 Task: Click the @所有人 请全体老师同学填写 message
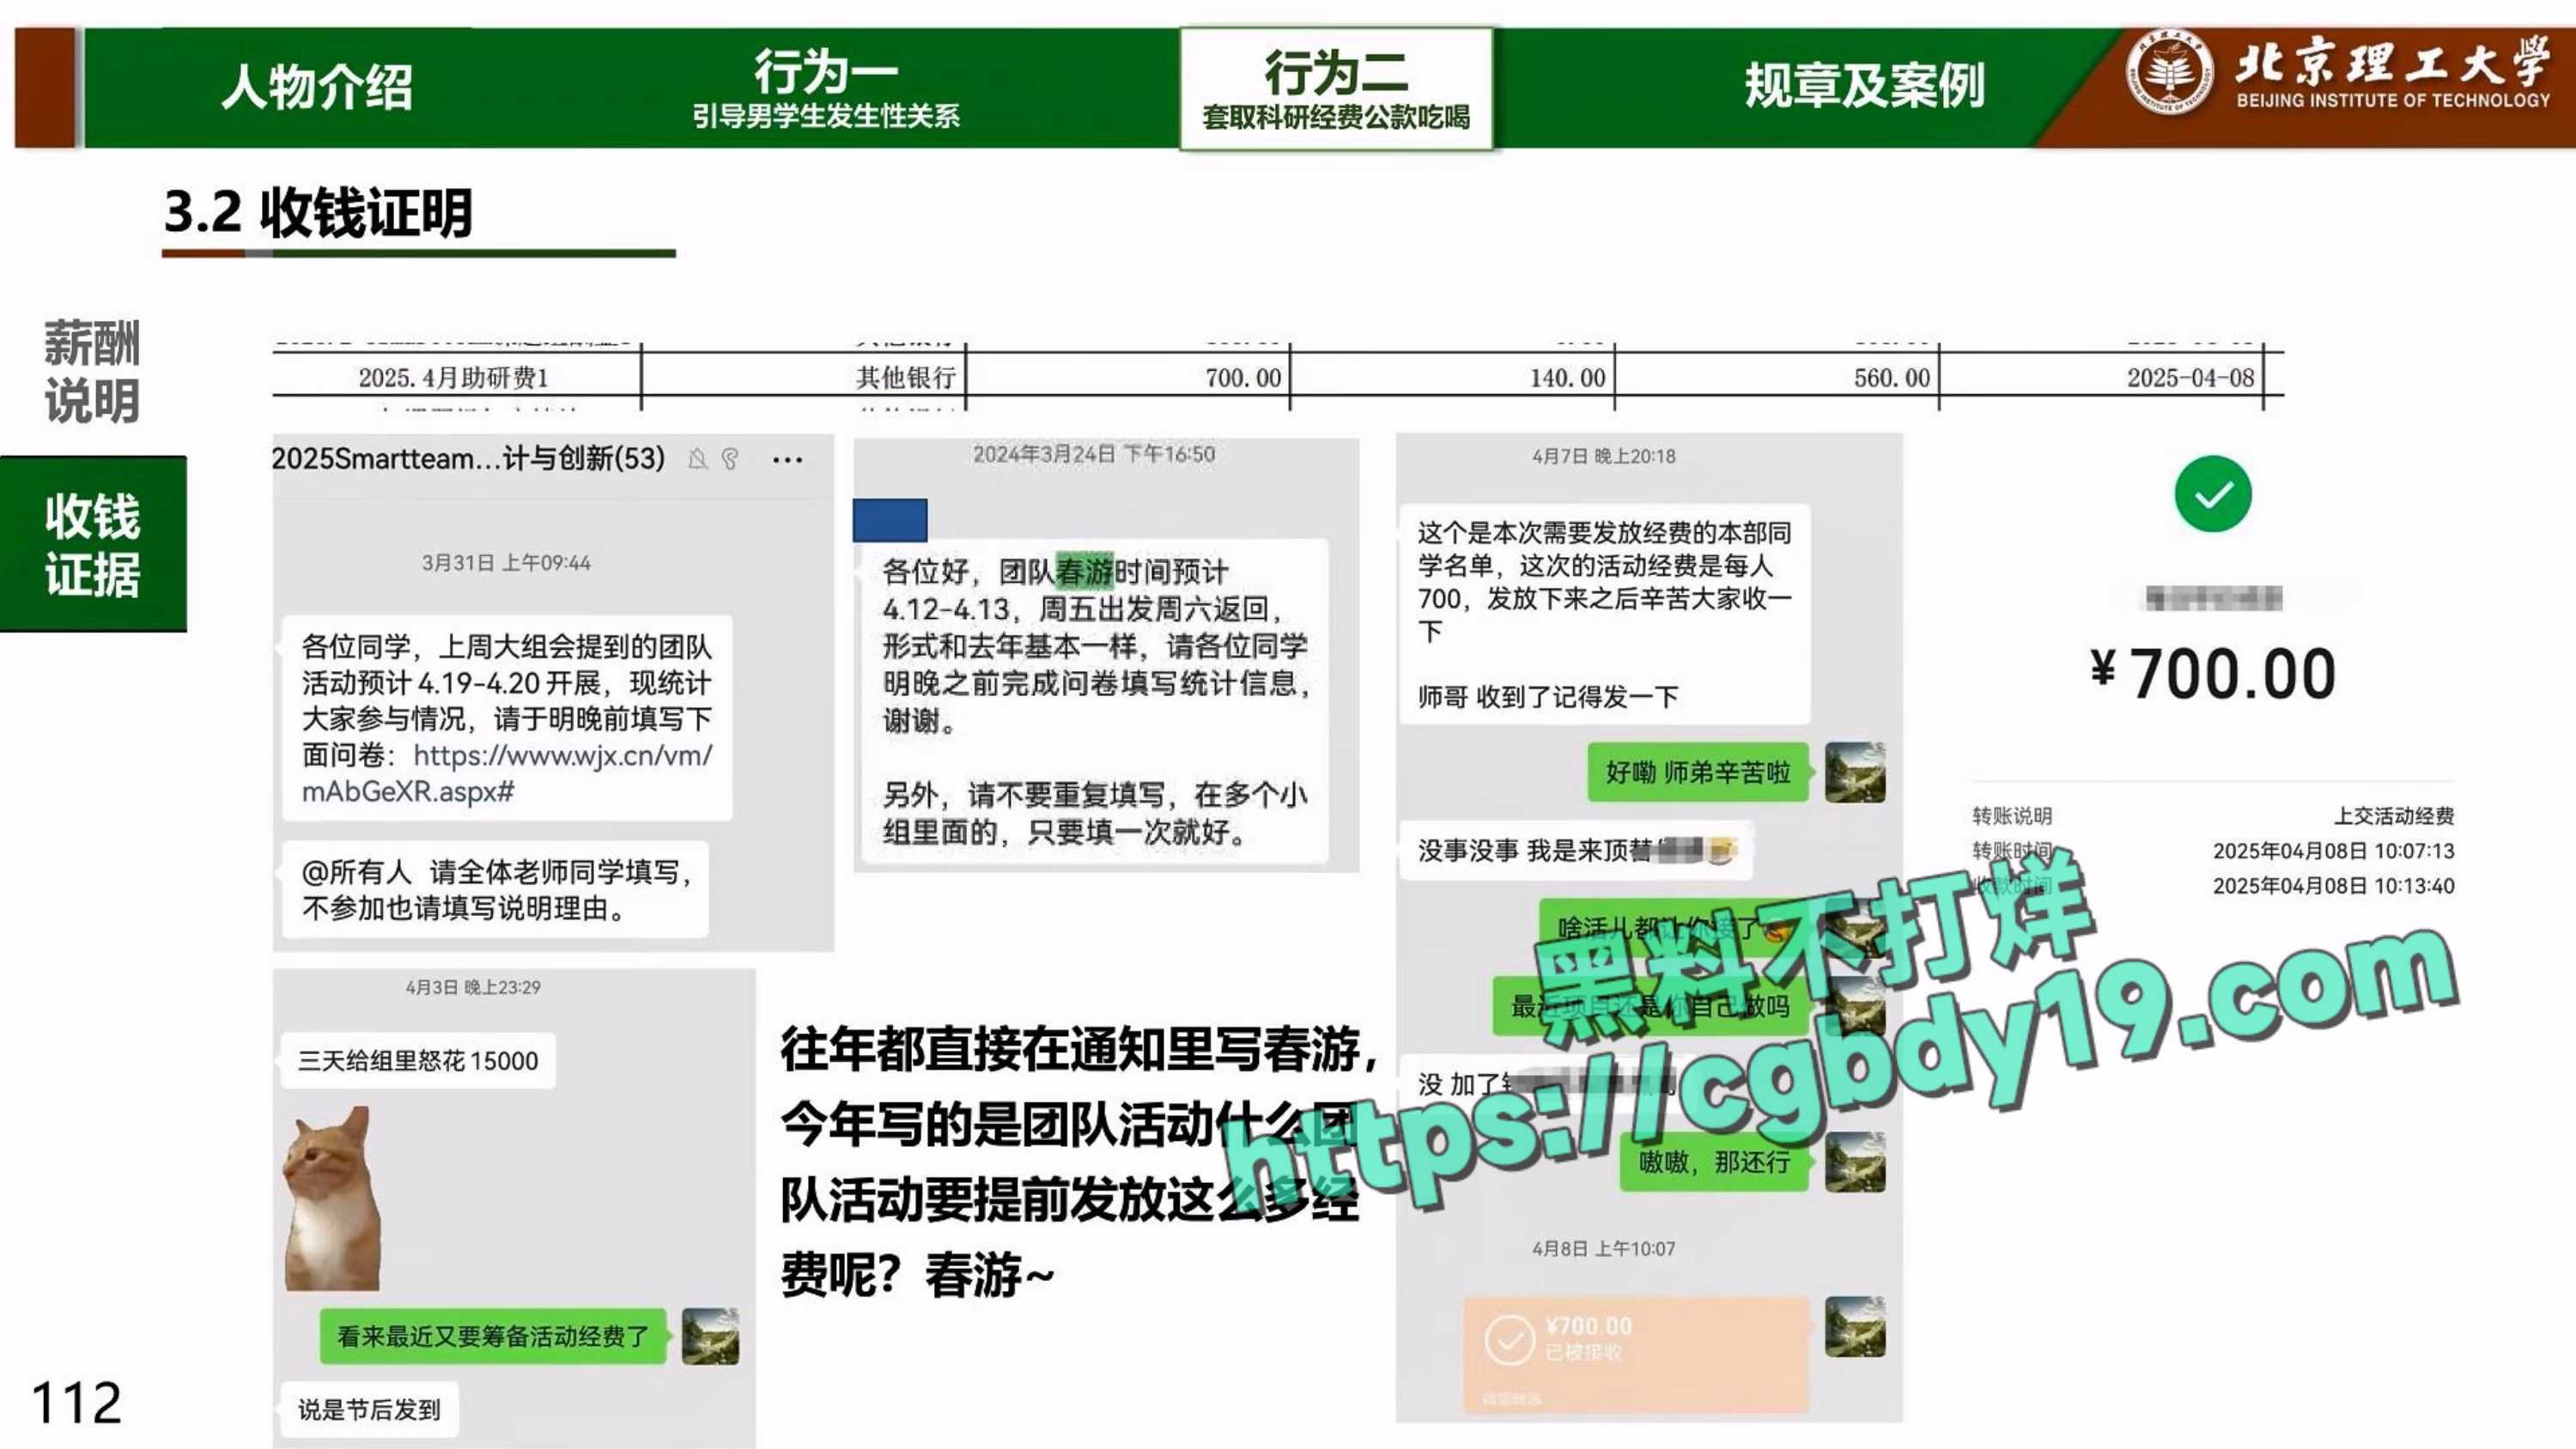(x=496, y=890)
